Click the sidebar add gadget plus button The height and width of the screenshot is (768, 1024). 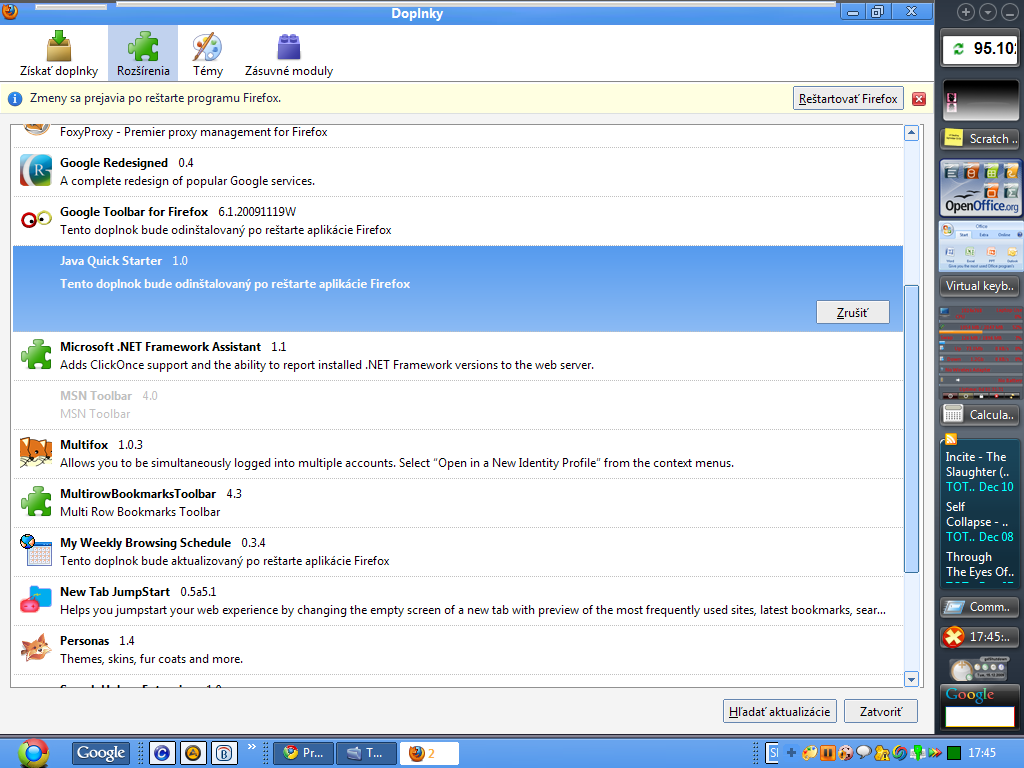click(966, 12)
